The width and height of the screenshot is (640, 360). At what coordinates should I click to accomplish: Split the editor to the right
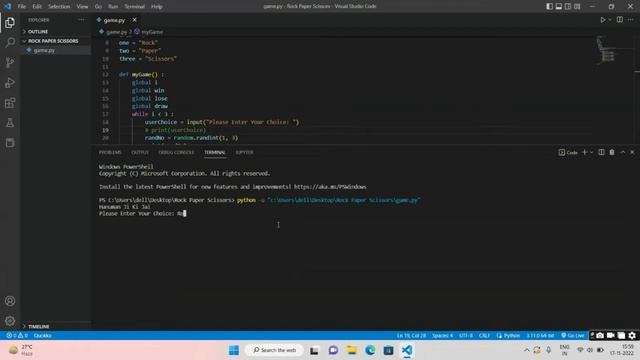pyautogui.click(x=620, y=20)
